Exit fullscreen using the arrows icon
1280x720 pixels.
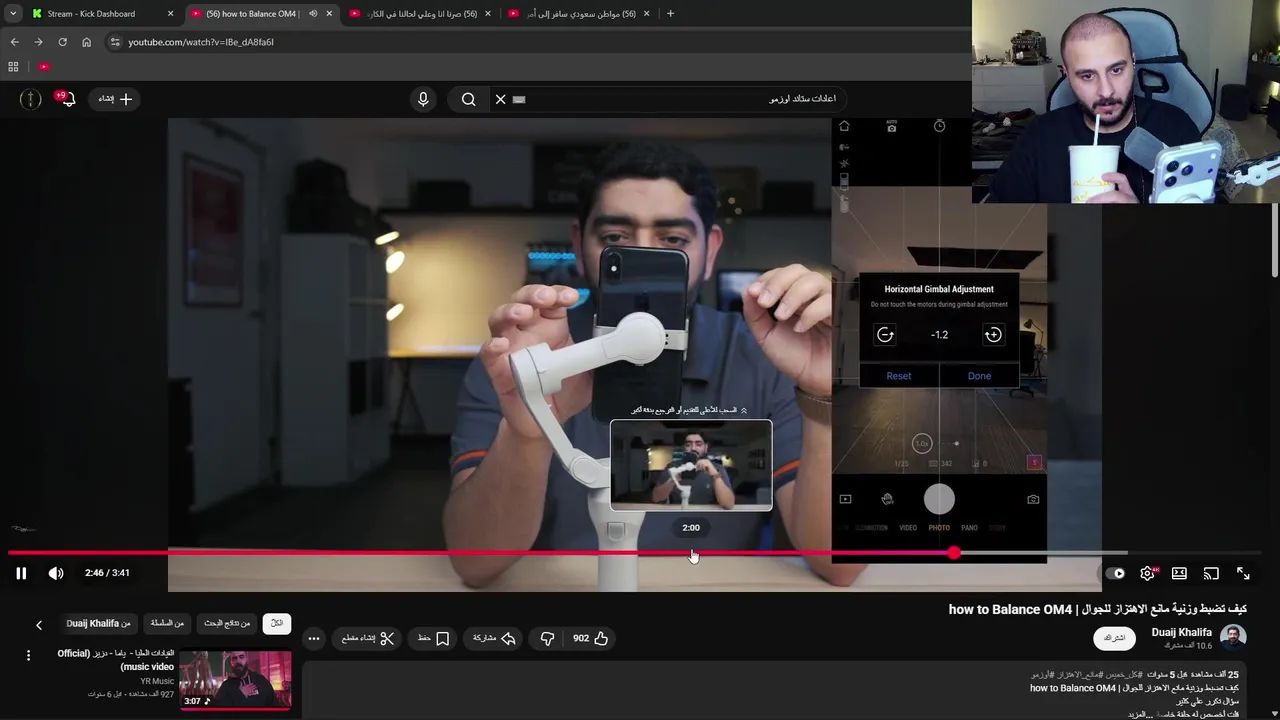1243,573
